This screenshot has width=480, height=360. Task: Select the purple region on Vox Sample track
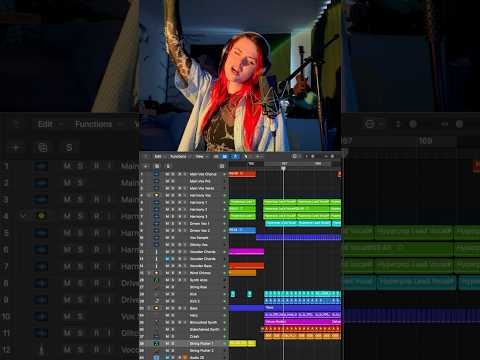(x=298, y=237)
